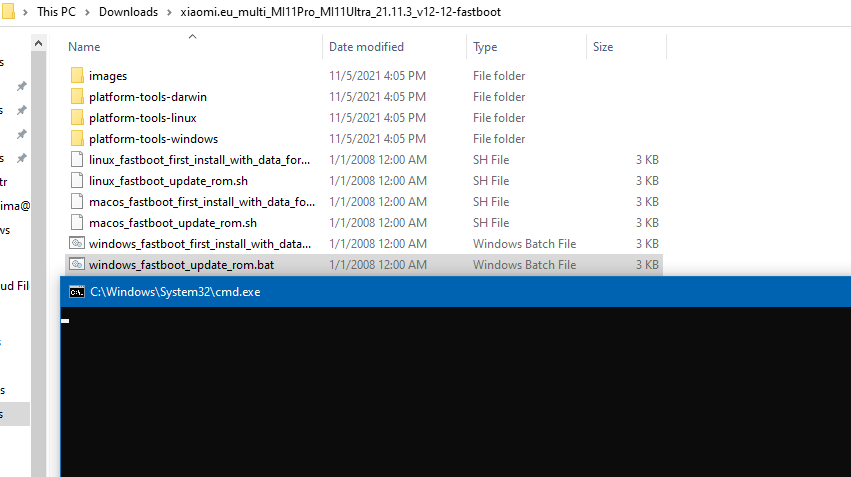Expand chevron before This PC breadcrumb

(x=25, y=12)
